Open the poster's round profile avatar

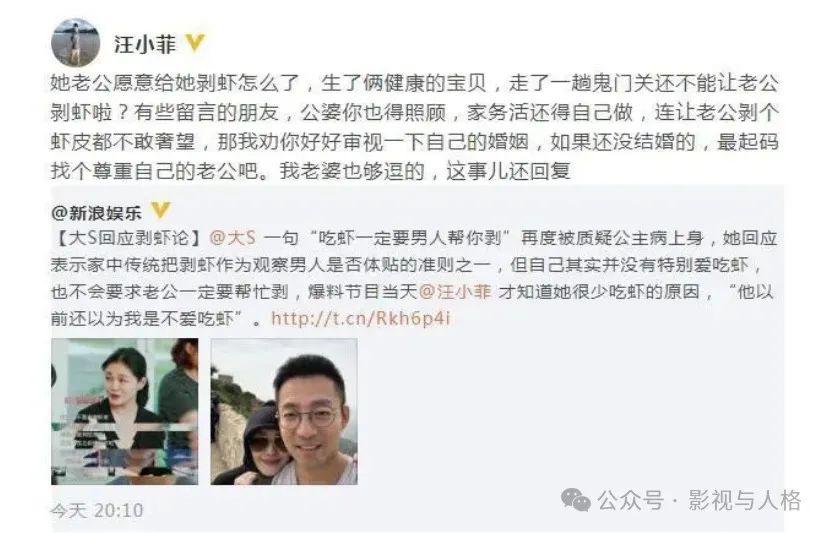(x=76, y=43)
